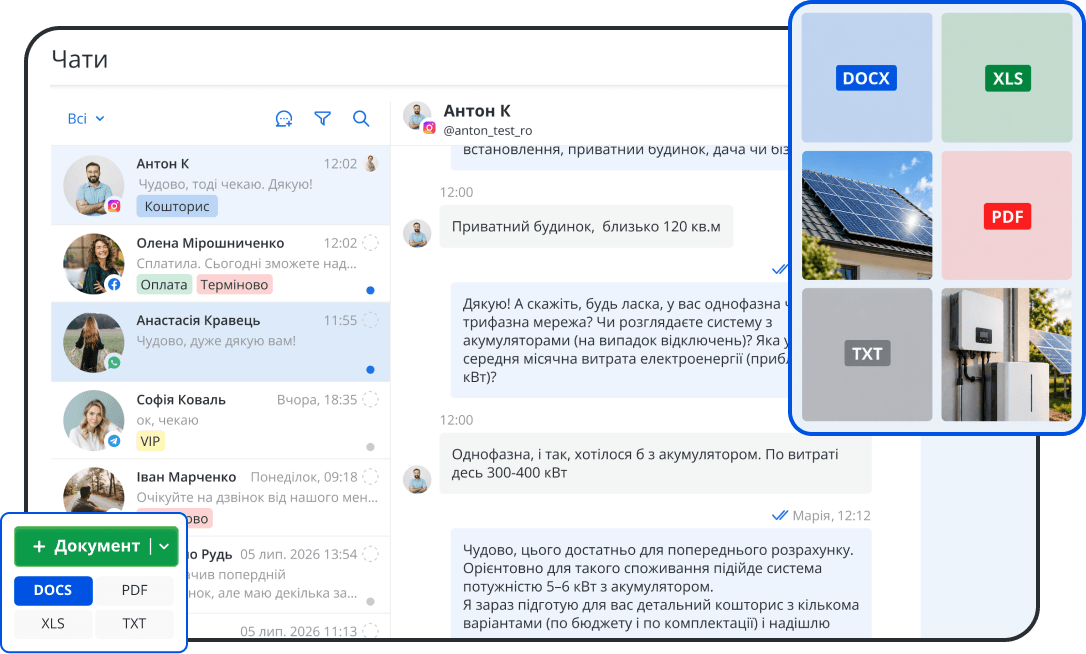Viewport: 1086px width, 654px height.
Task: Click Софія Коваль avatar with Telegram badge
Action: [94, 421]
